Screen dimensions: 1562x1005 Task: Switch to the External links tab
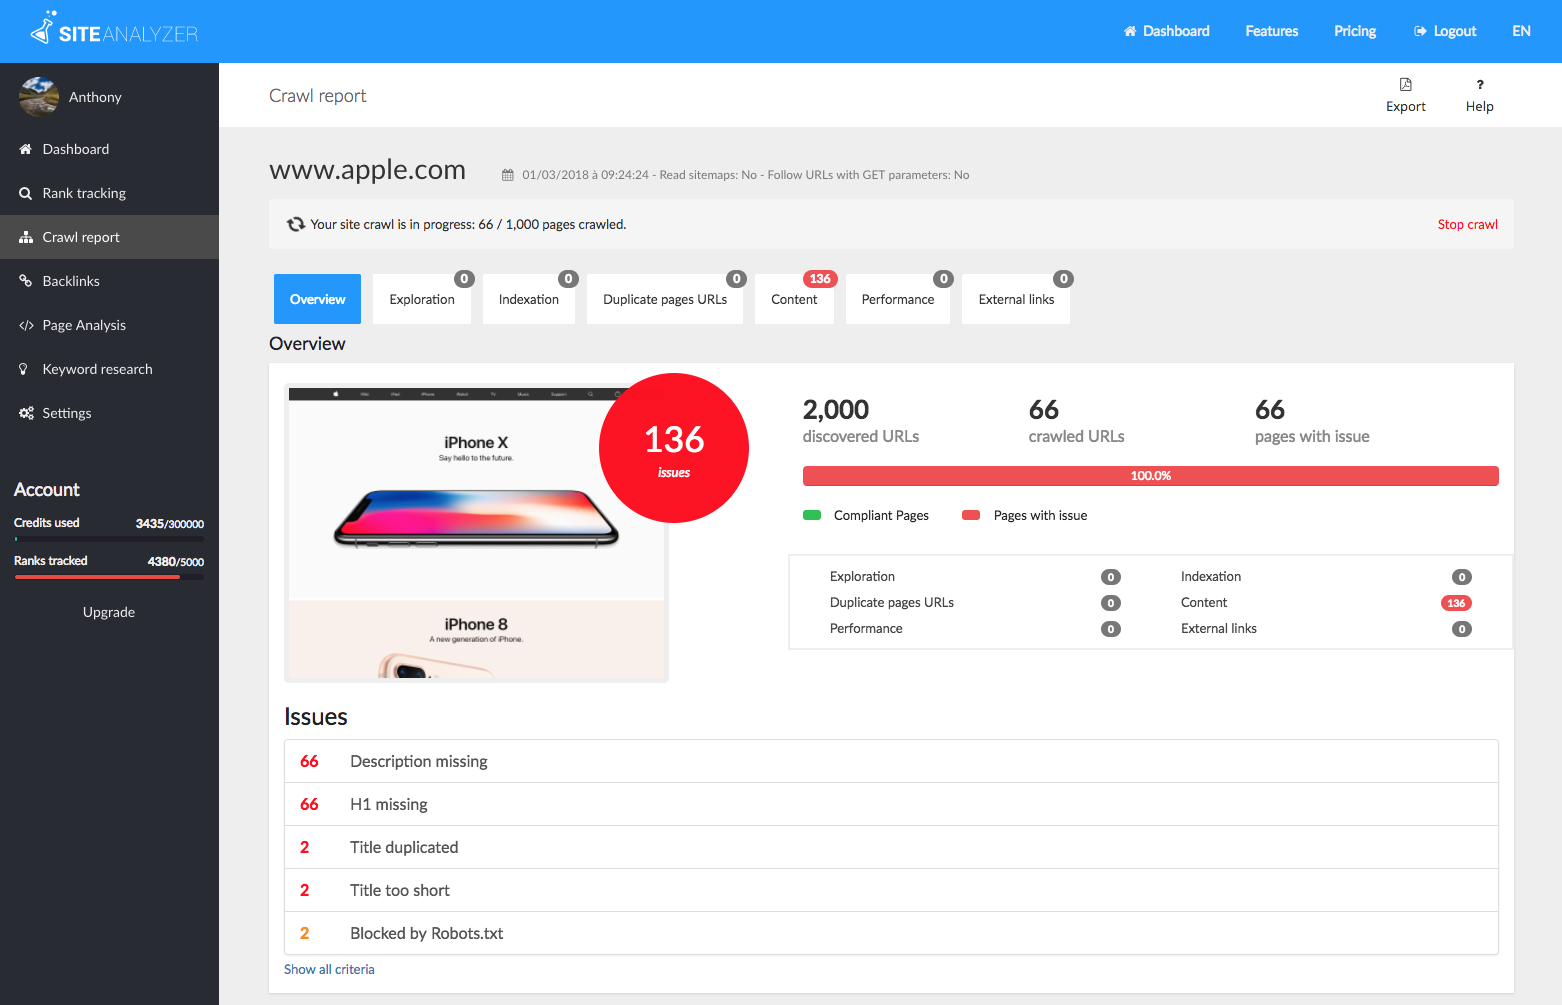point(1016,299)
